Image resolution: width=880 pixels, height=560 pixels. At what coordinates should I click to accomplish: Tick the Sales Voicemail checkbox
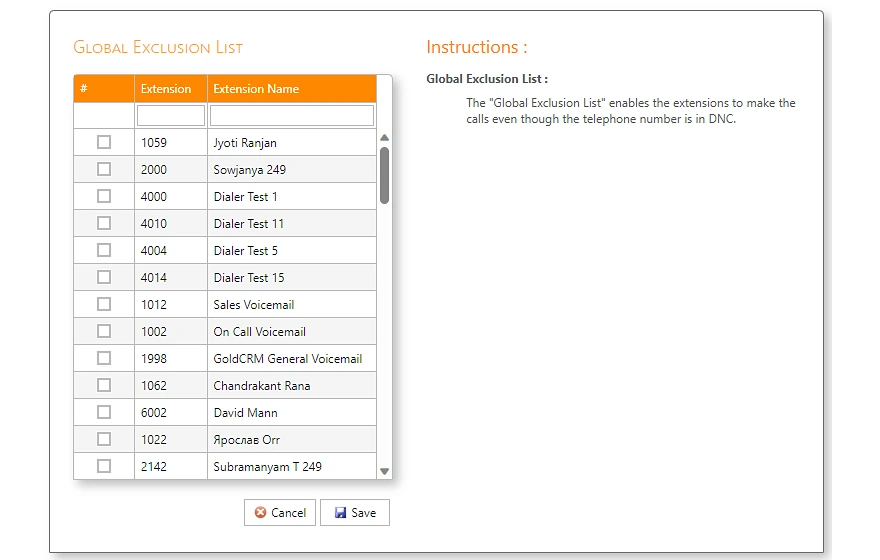[104, 304]
